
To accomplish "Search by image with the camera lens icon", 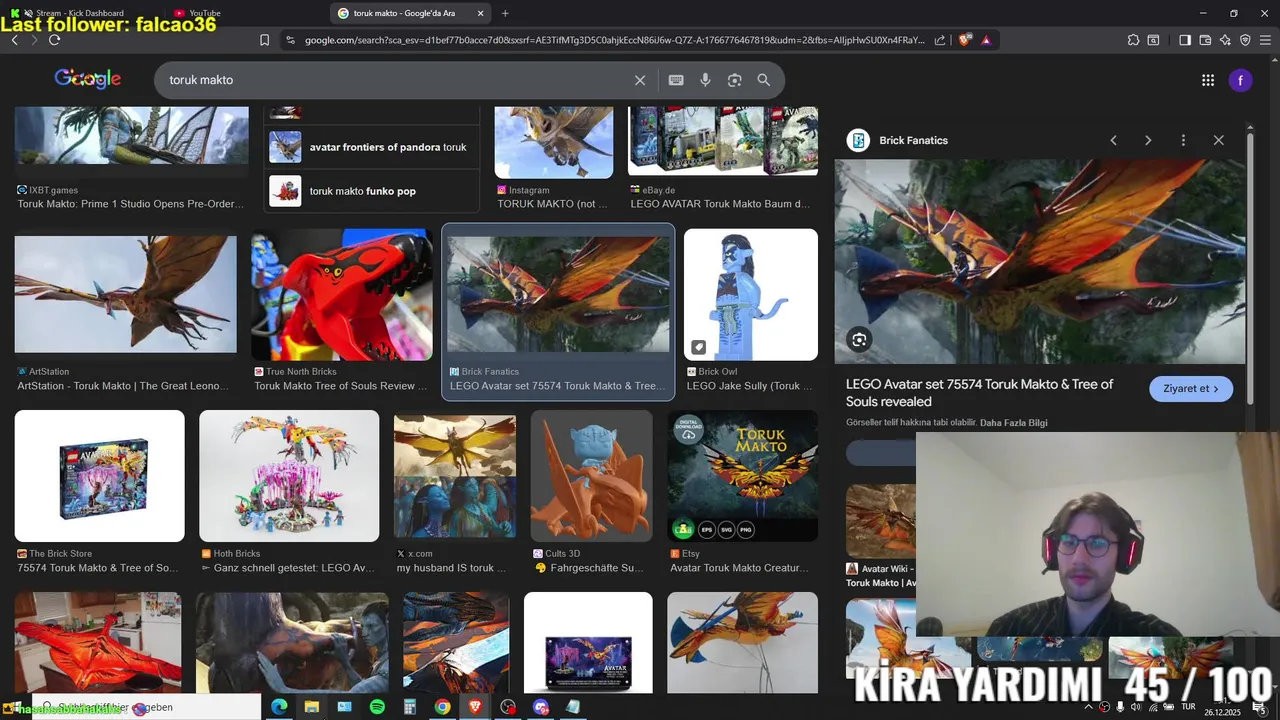I will (735, 80).
